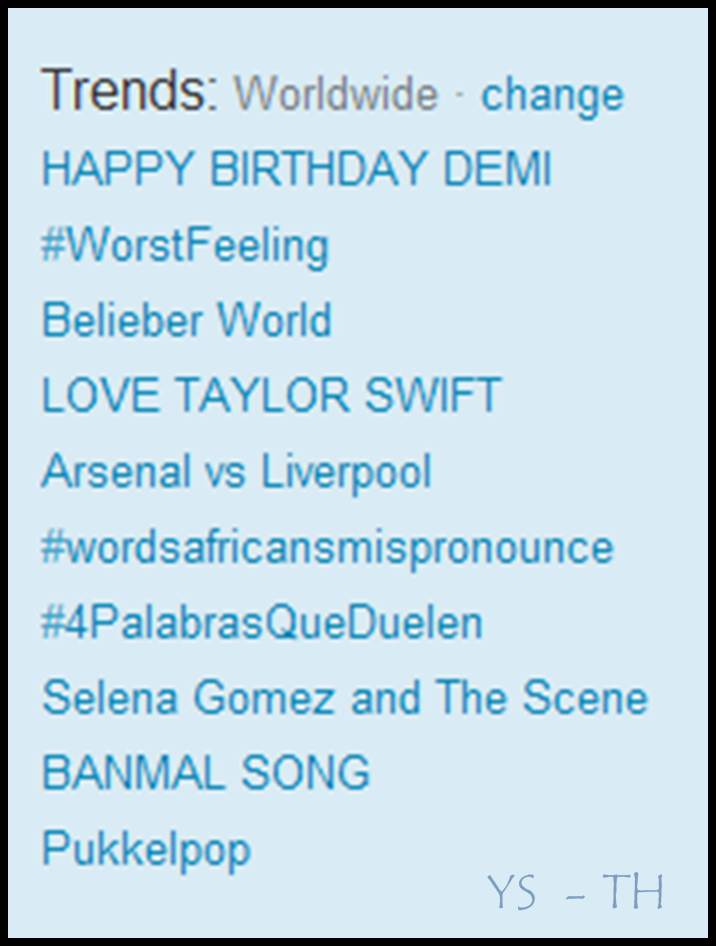Open the topmost trending topic

coord(296,170)
